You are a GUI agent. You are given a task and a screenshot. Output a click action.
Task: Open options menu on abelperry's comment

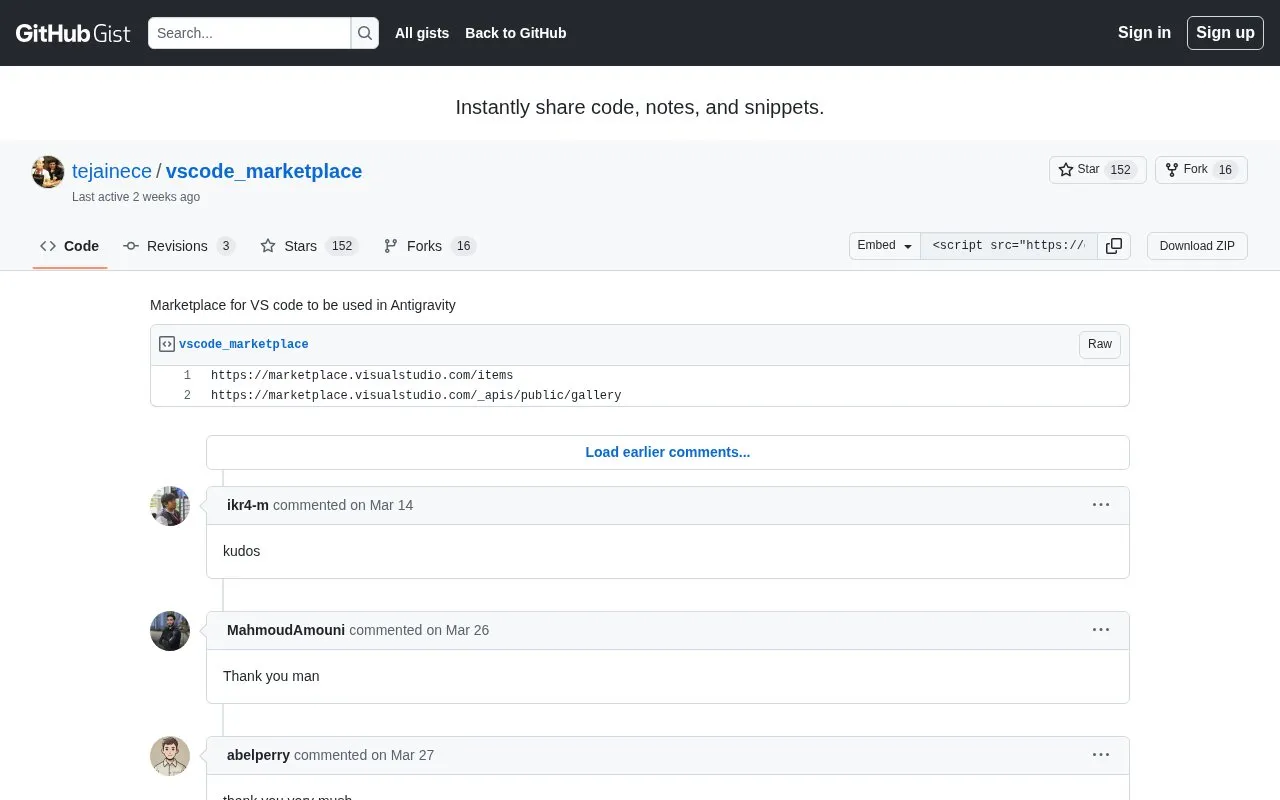coord(1101,755)
